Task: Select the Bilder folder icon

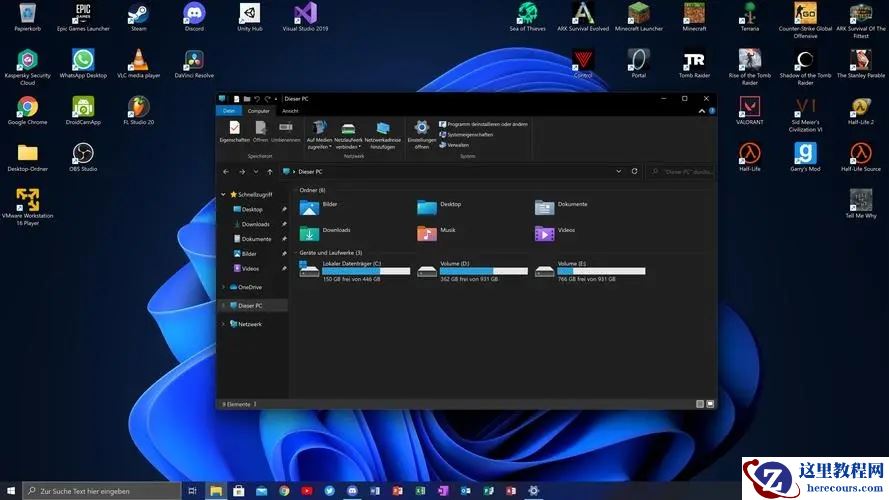Action: 309,207
